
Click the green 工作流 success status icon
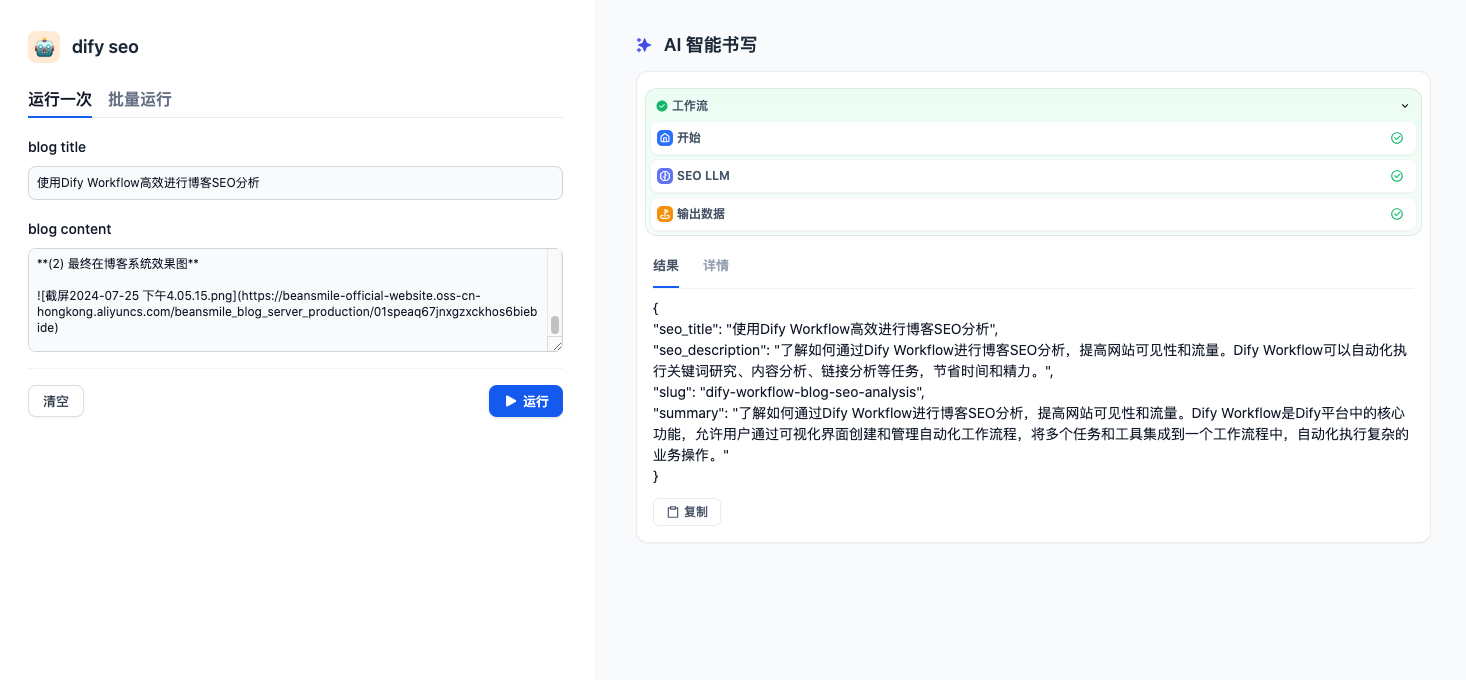pyautogui.click(x=661, y=106)
